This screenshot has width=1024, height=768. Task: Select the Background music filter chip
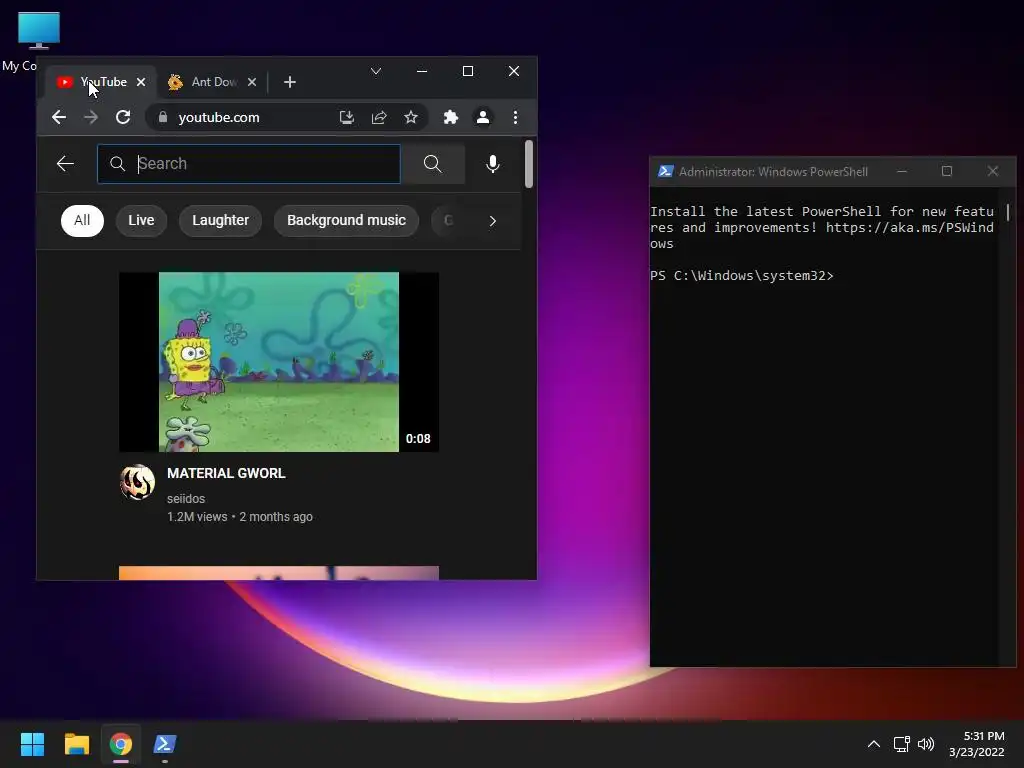[346, 221]
